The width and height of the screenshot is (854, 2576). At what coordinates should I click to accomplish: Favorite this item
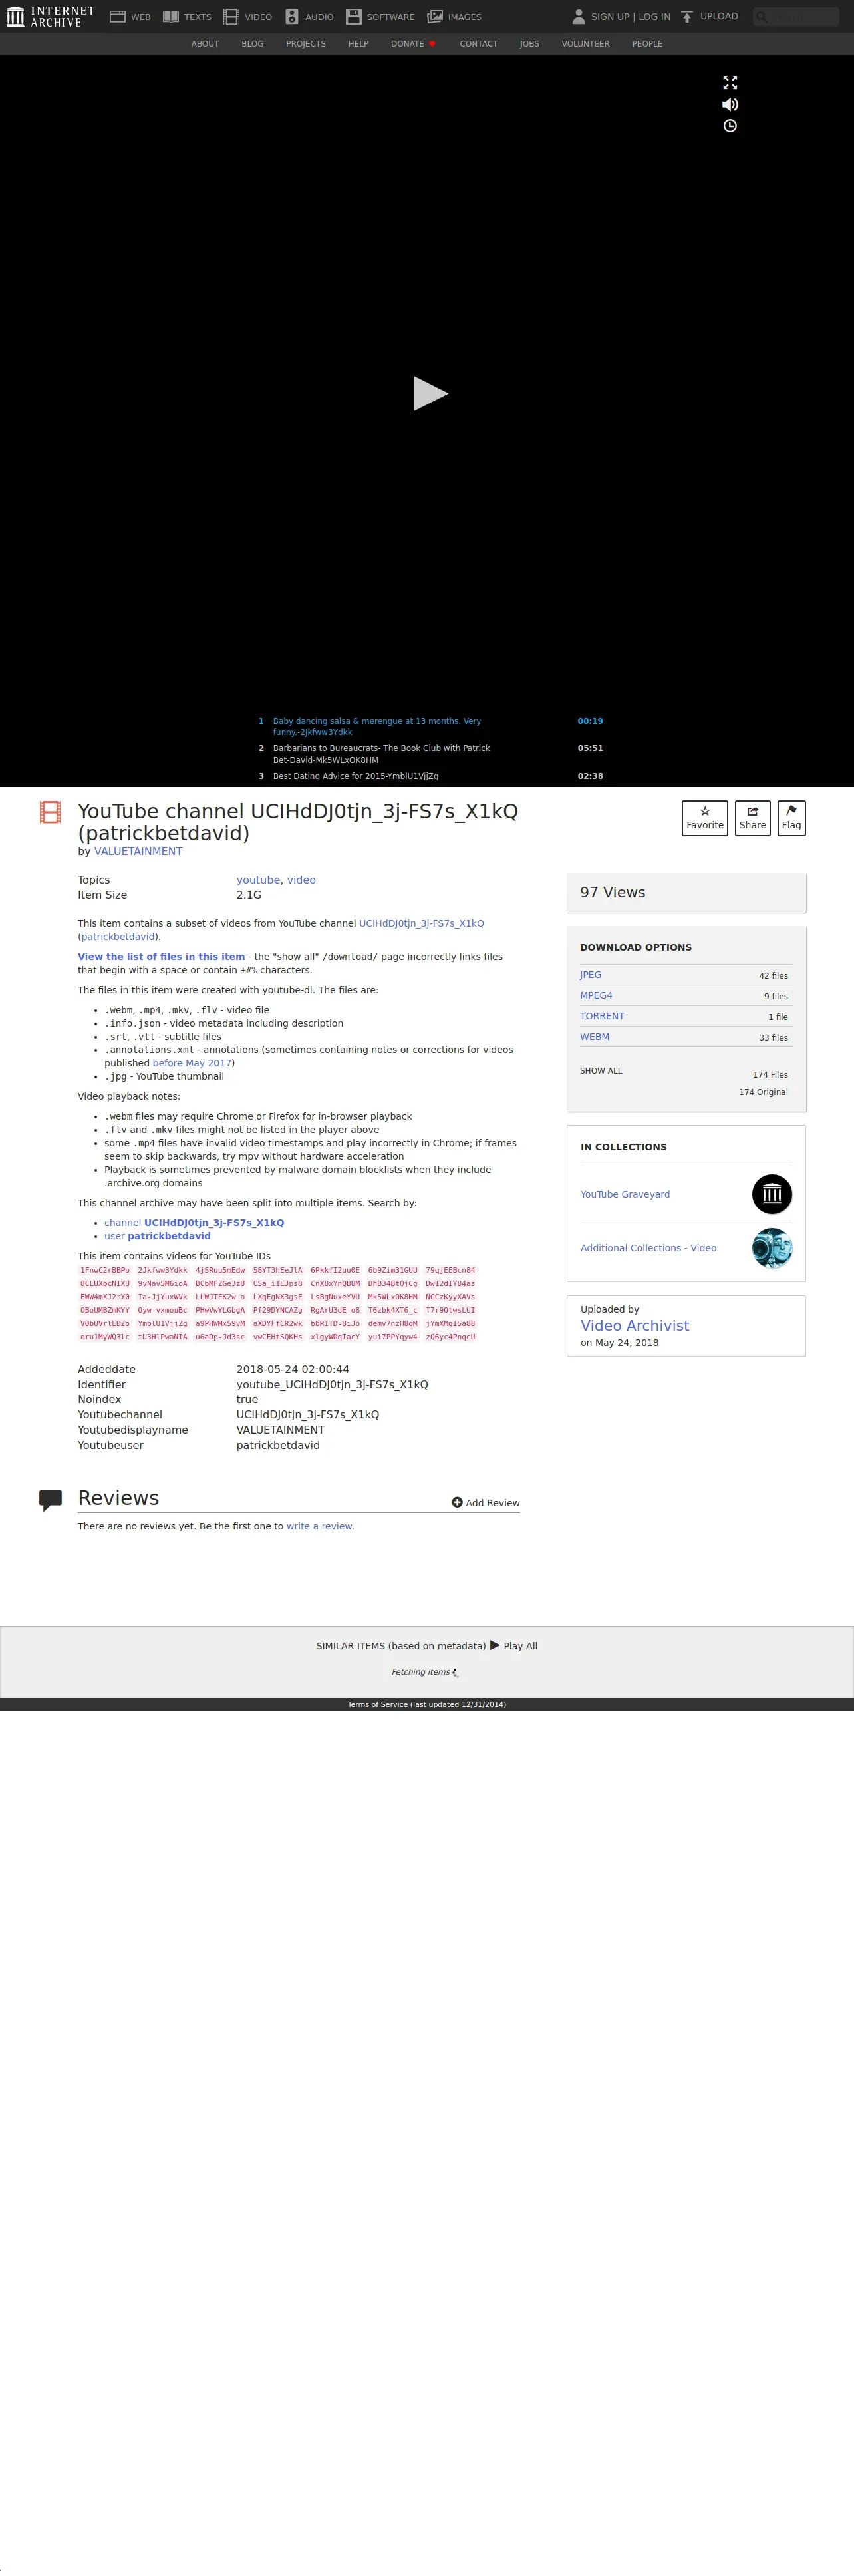click(x=705, y=818)
